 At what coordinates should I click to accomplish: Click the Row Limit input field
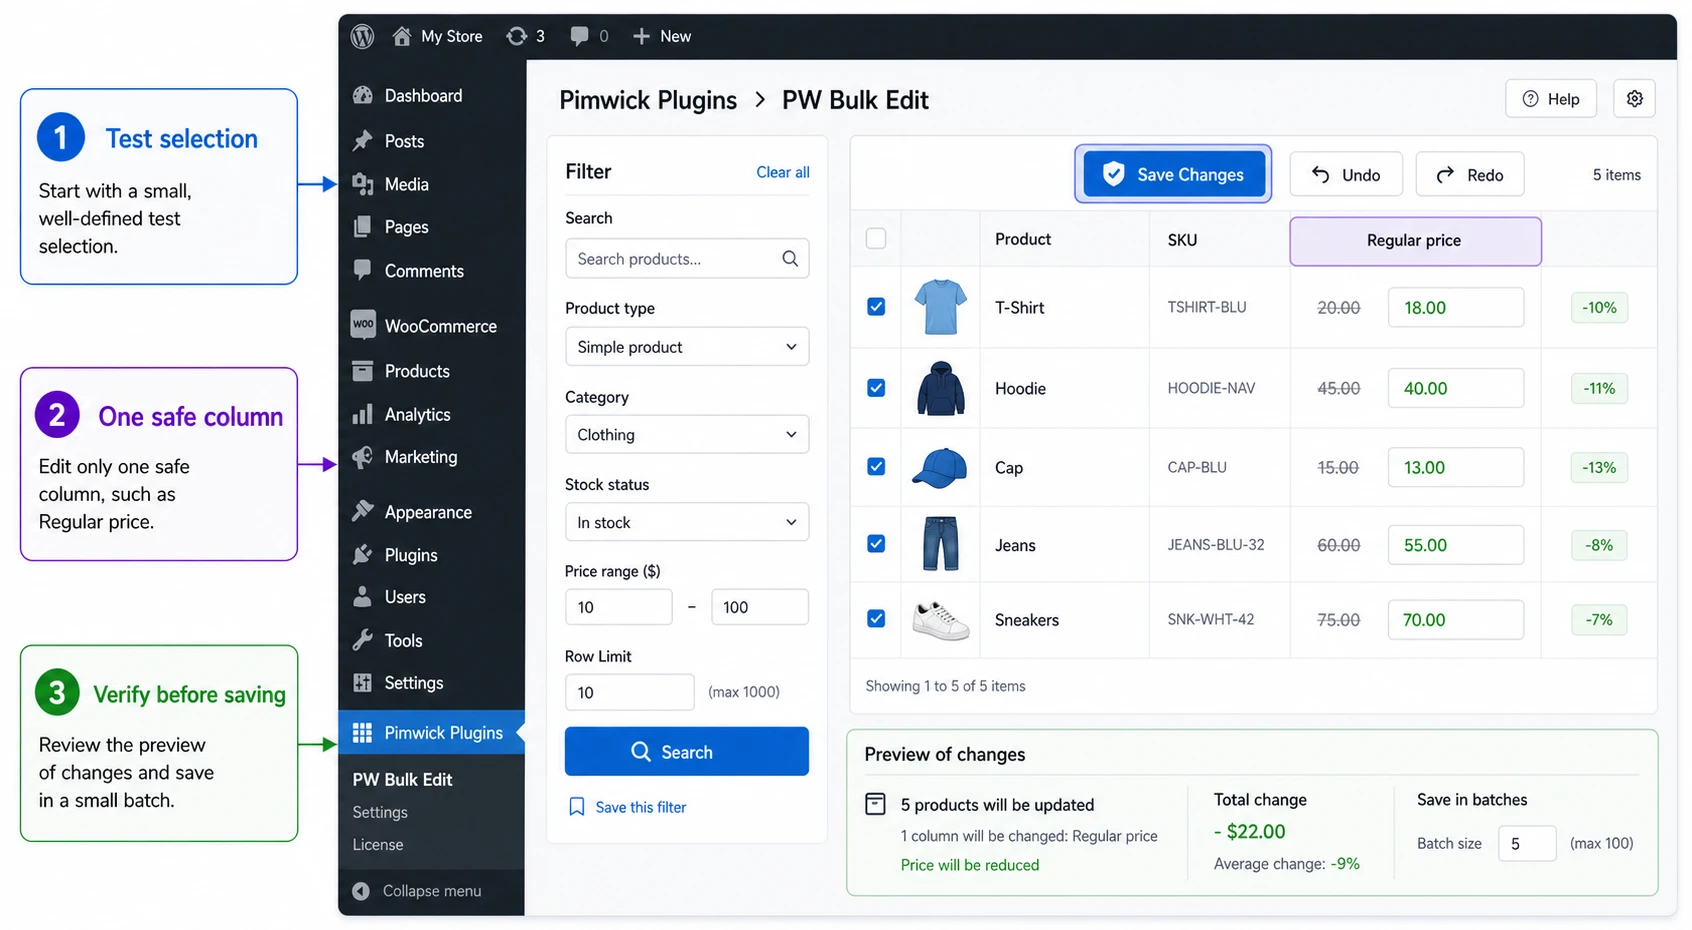pyautogui.click(x=629, y=692)
